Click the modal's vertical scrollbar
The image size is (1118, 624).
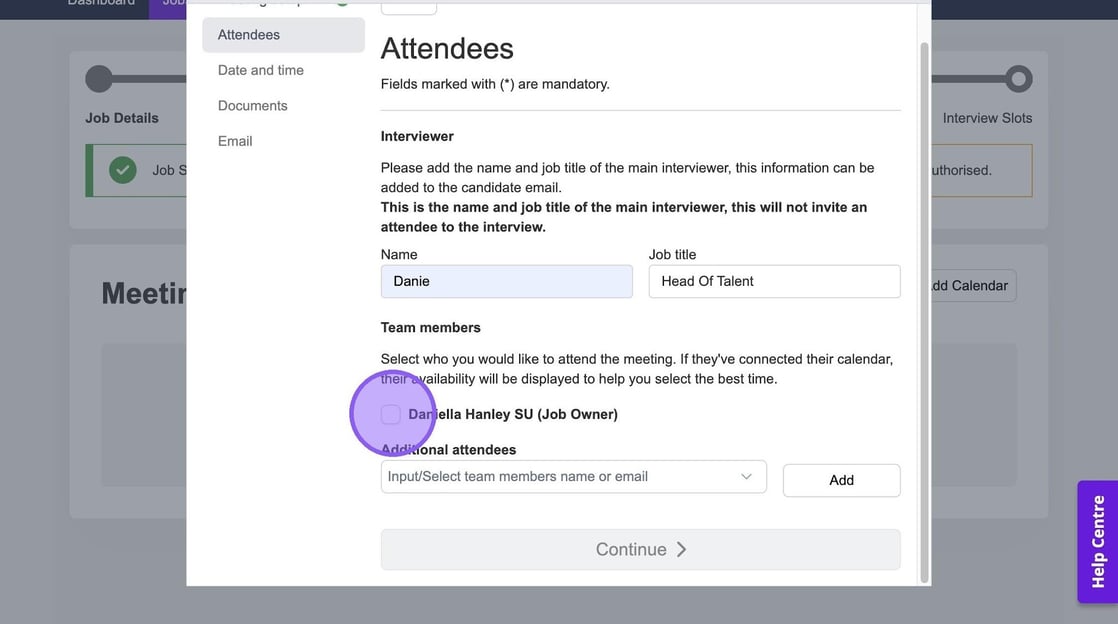tap(924, 300)
